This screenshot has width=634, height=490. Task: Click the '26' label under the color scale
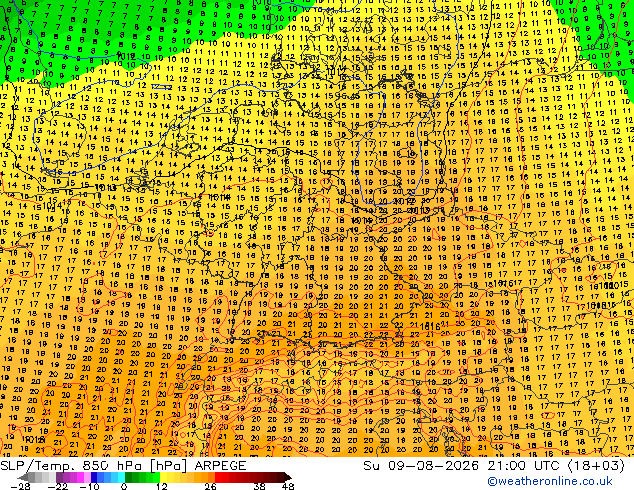[210, 486]
